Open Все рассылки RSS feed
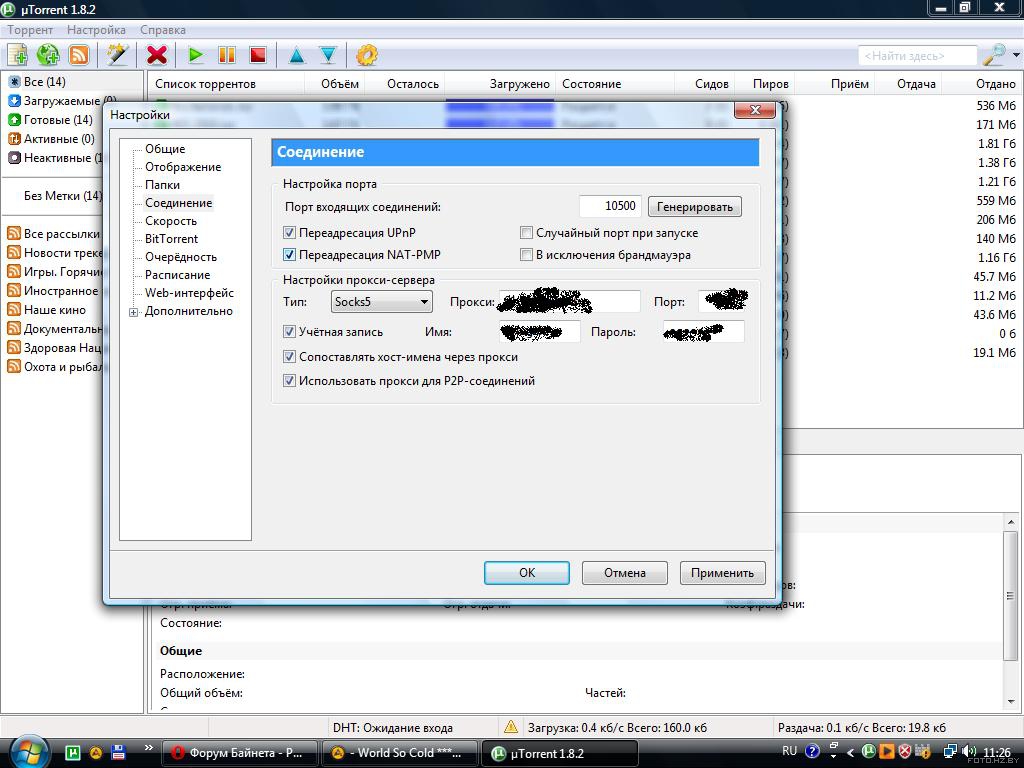Screen dimensions: 1024x768 54,233
